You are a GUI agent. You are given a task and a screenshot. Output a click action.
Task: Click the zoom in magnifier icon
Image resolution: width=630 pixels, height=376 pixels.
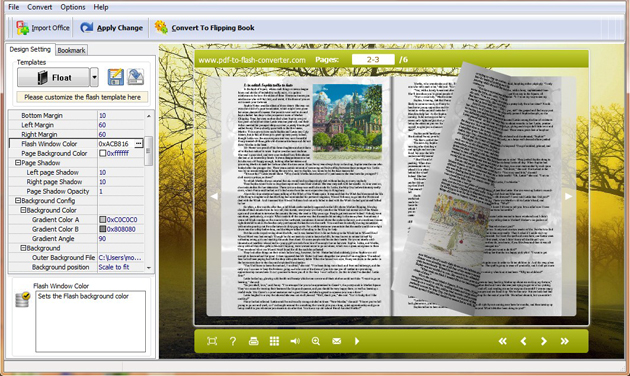click(316, 341)
